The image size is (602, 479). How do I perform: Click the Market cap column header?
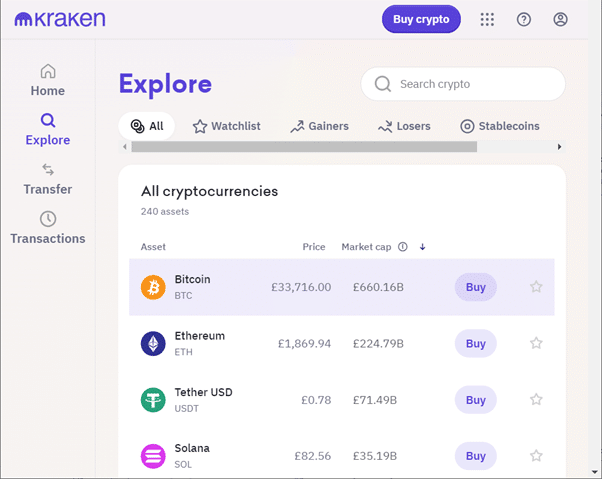tap(366, 247)
